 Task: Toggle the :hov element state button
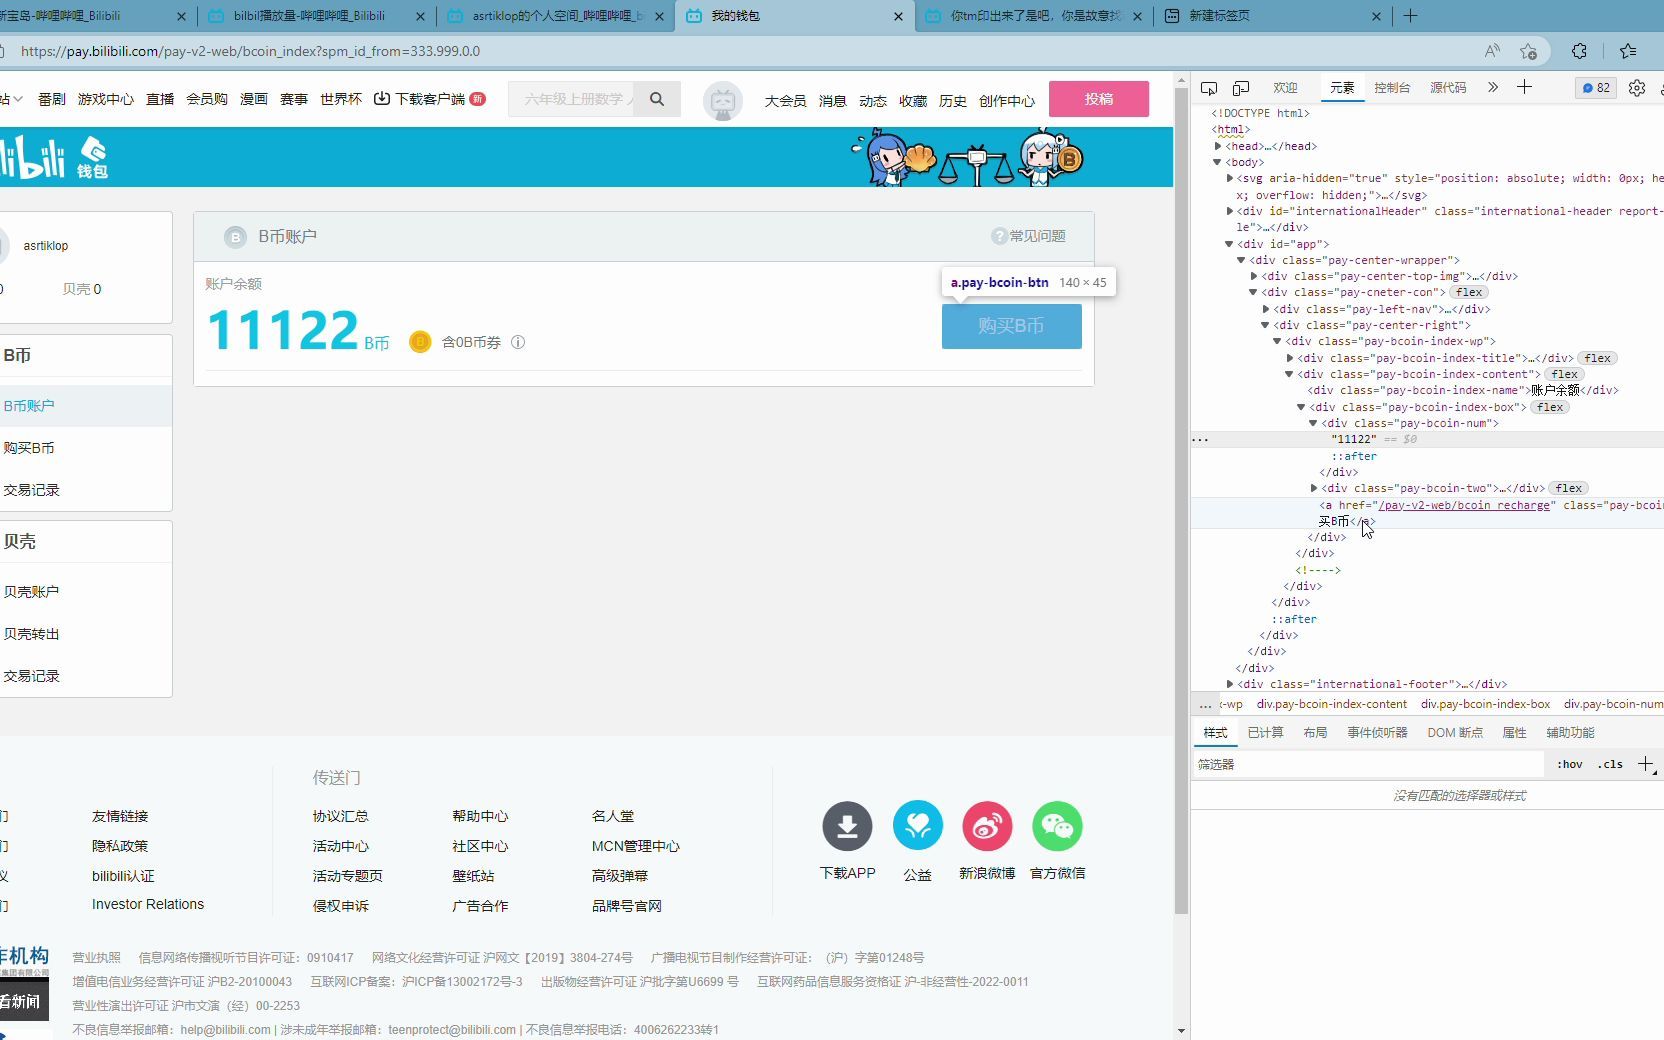[x=1570, y=764]
